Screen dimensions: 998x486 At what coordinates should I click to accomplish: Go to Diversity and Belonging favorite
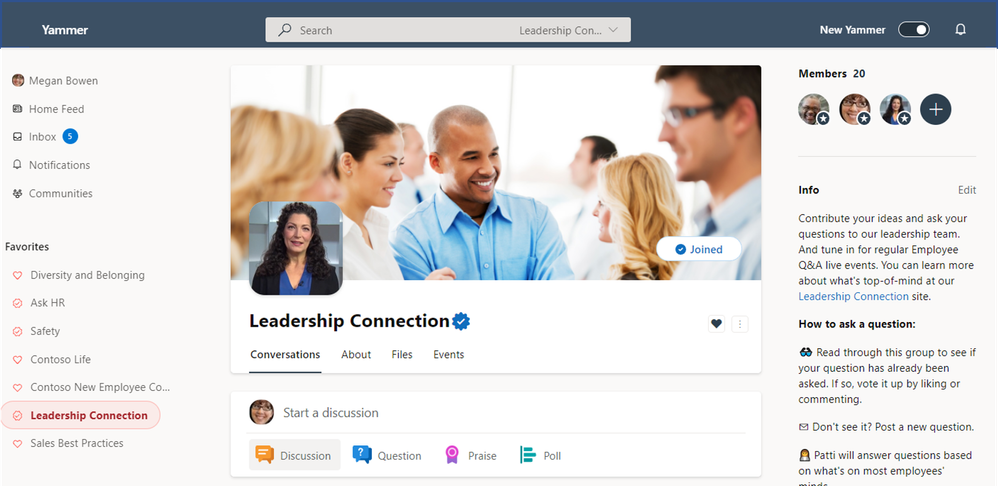tap(87, 275)
